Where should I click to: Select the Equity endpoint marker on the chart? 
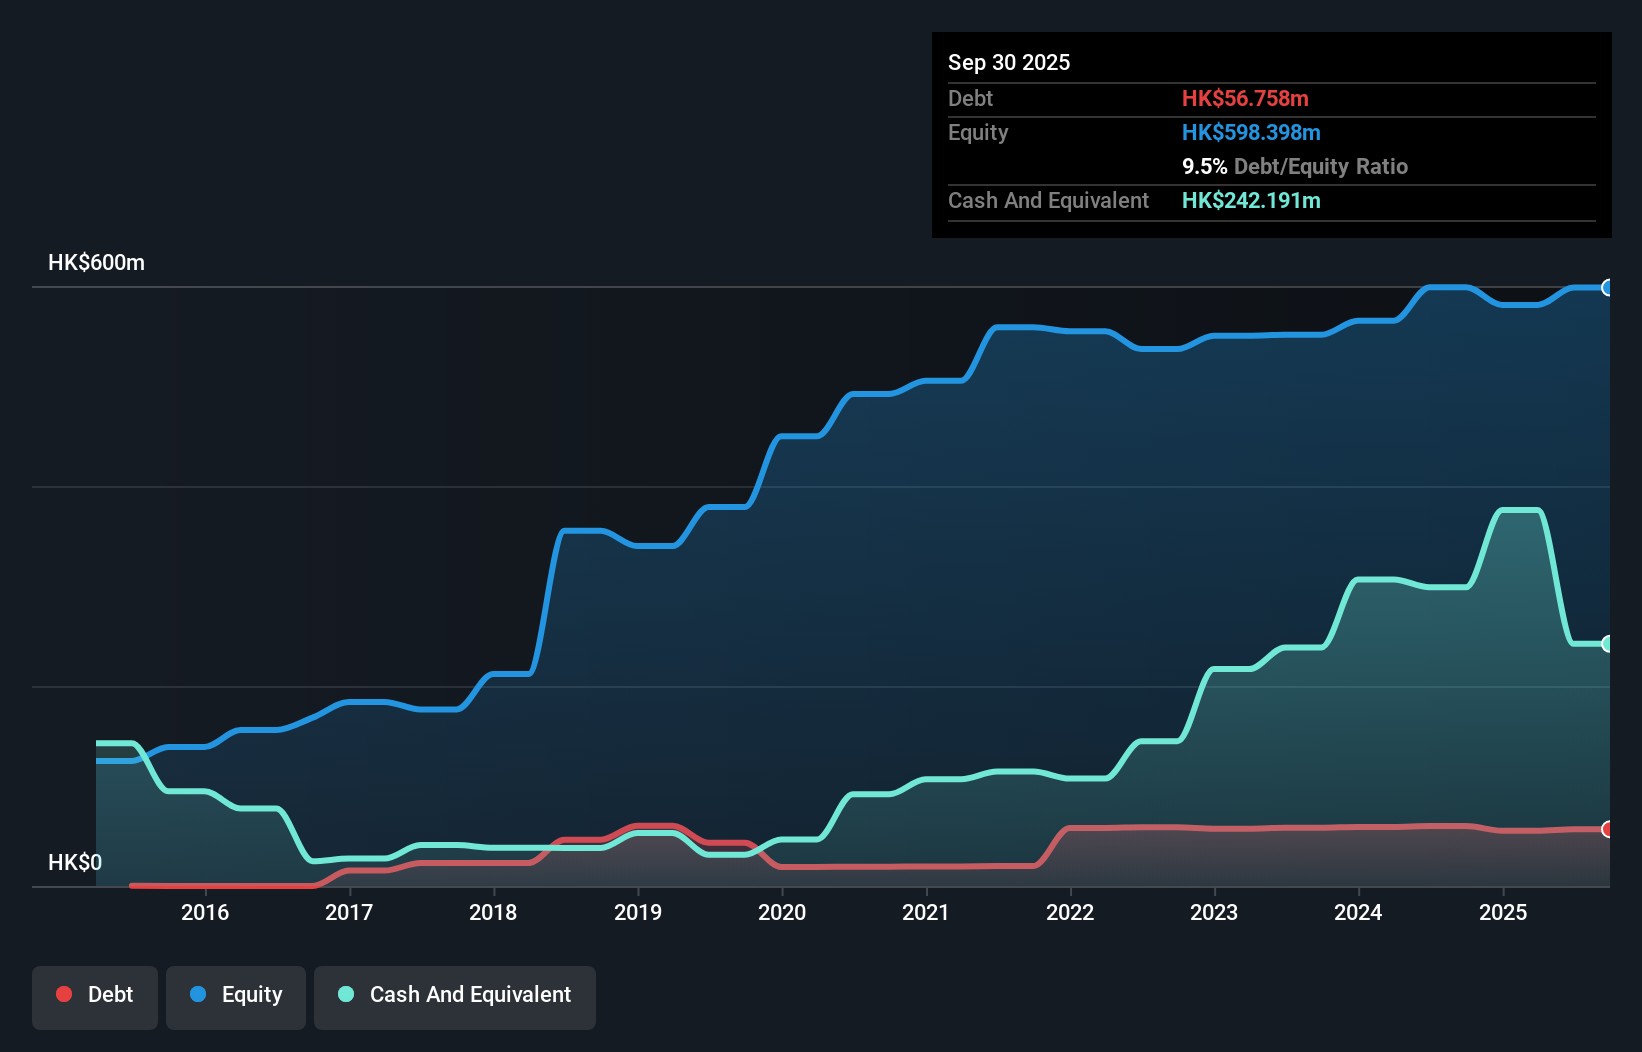[x=1607, y=288]
